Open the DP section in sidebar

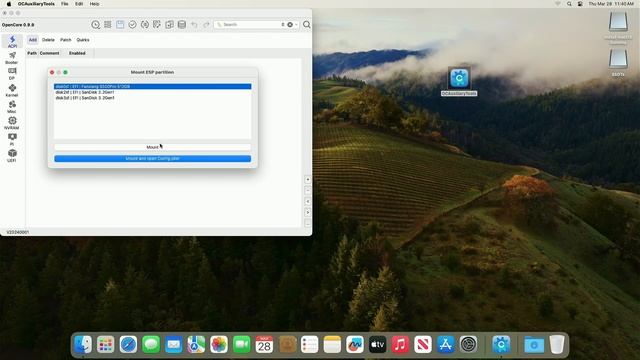click(x=12, y=74)
